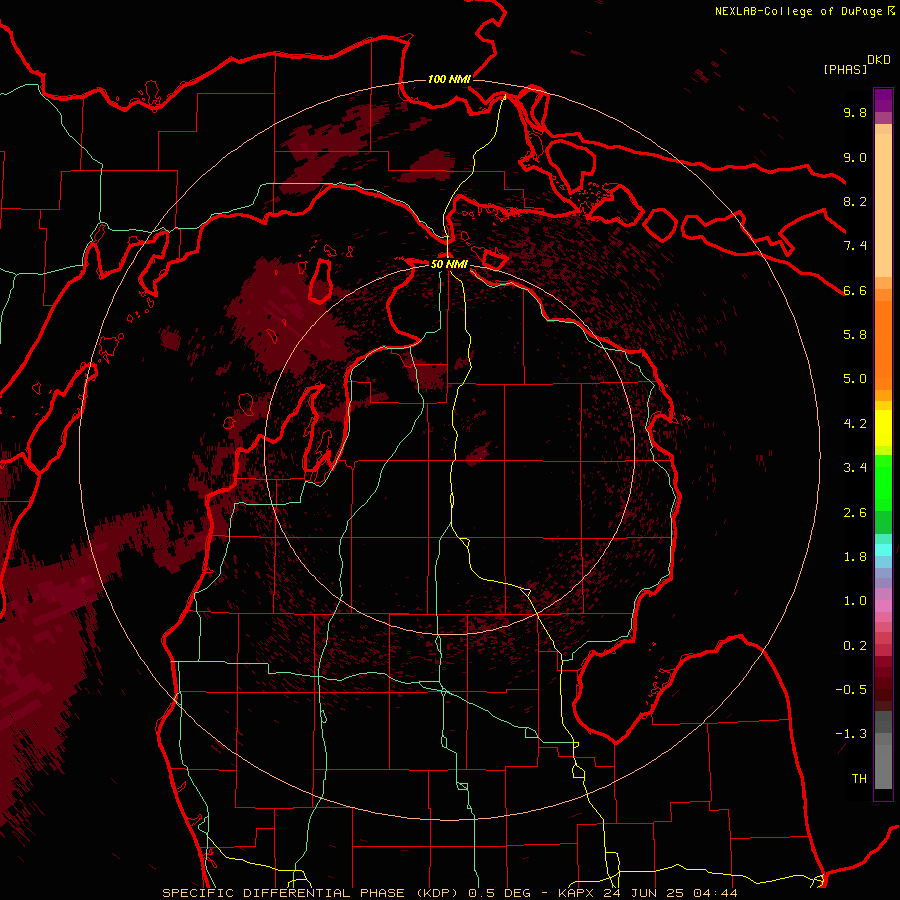This screenshot has width=900, height=900.
Task: Click the 0.5 DEG elevation text
Action: click(x=500, y=893)
